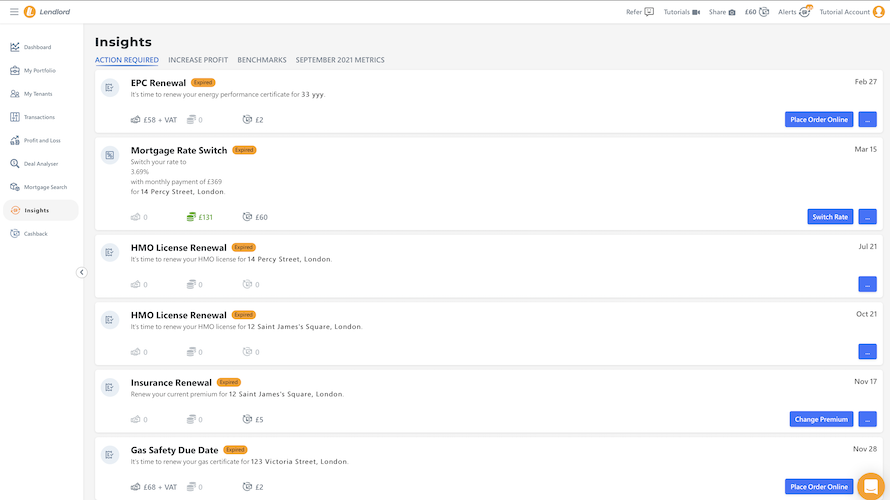
Task: Click the Expired badge on Mortgage Rate Switch
Action: (x=244, y=150)
